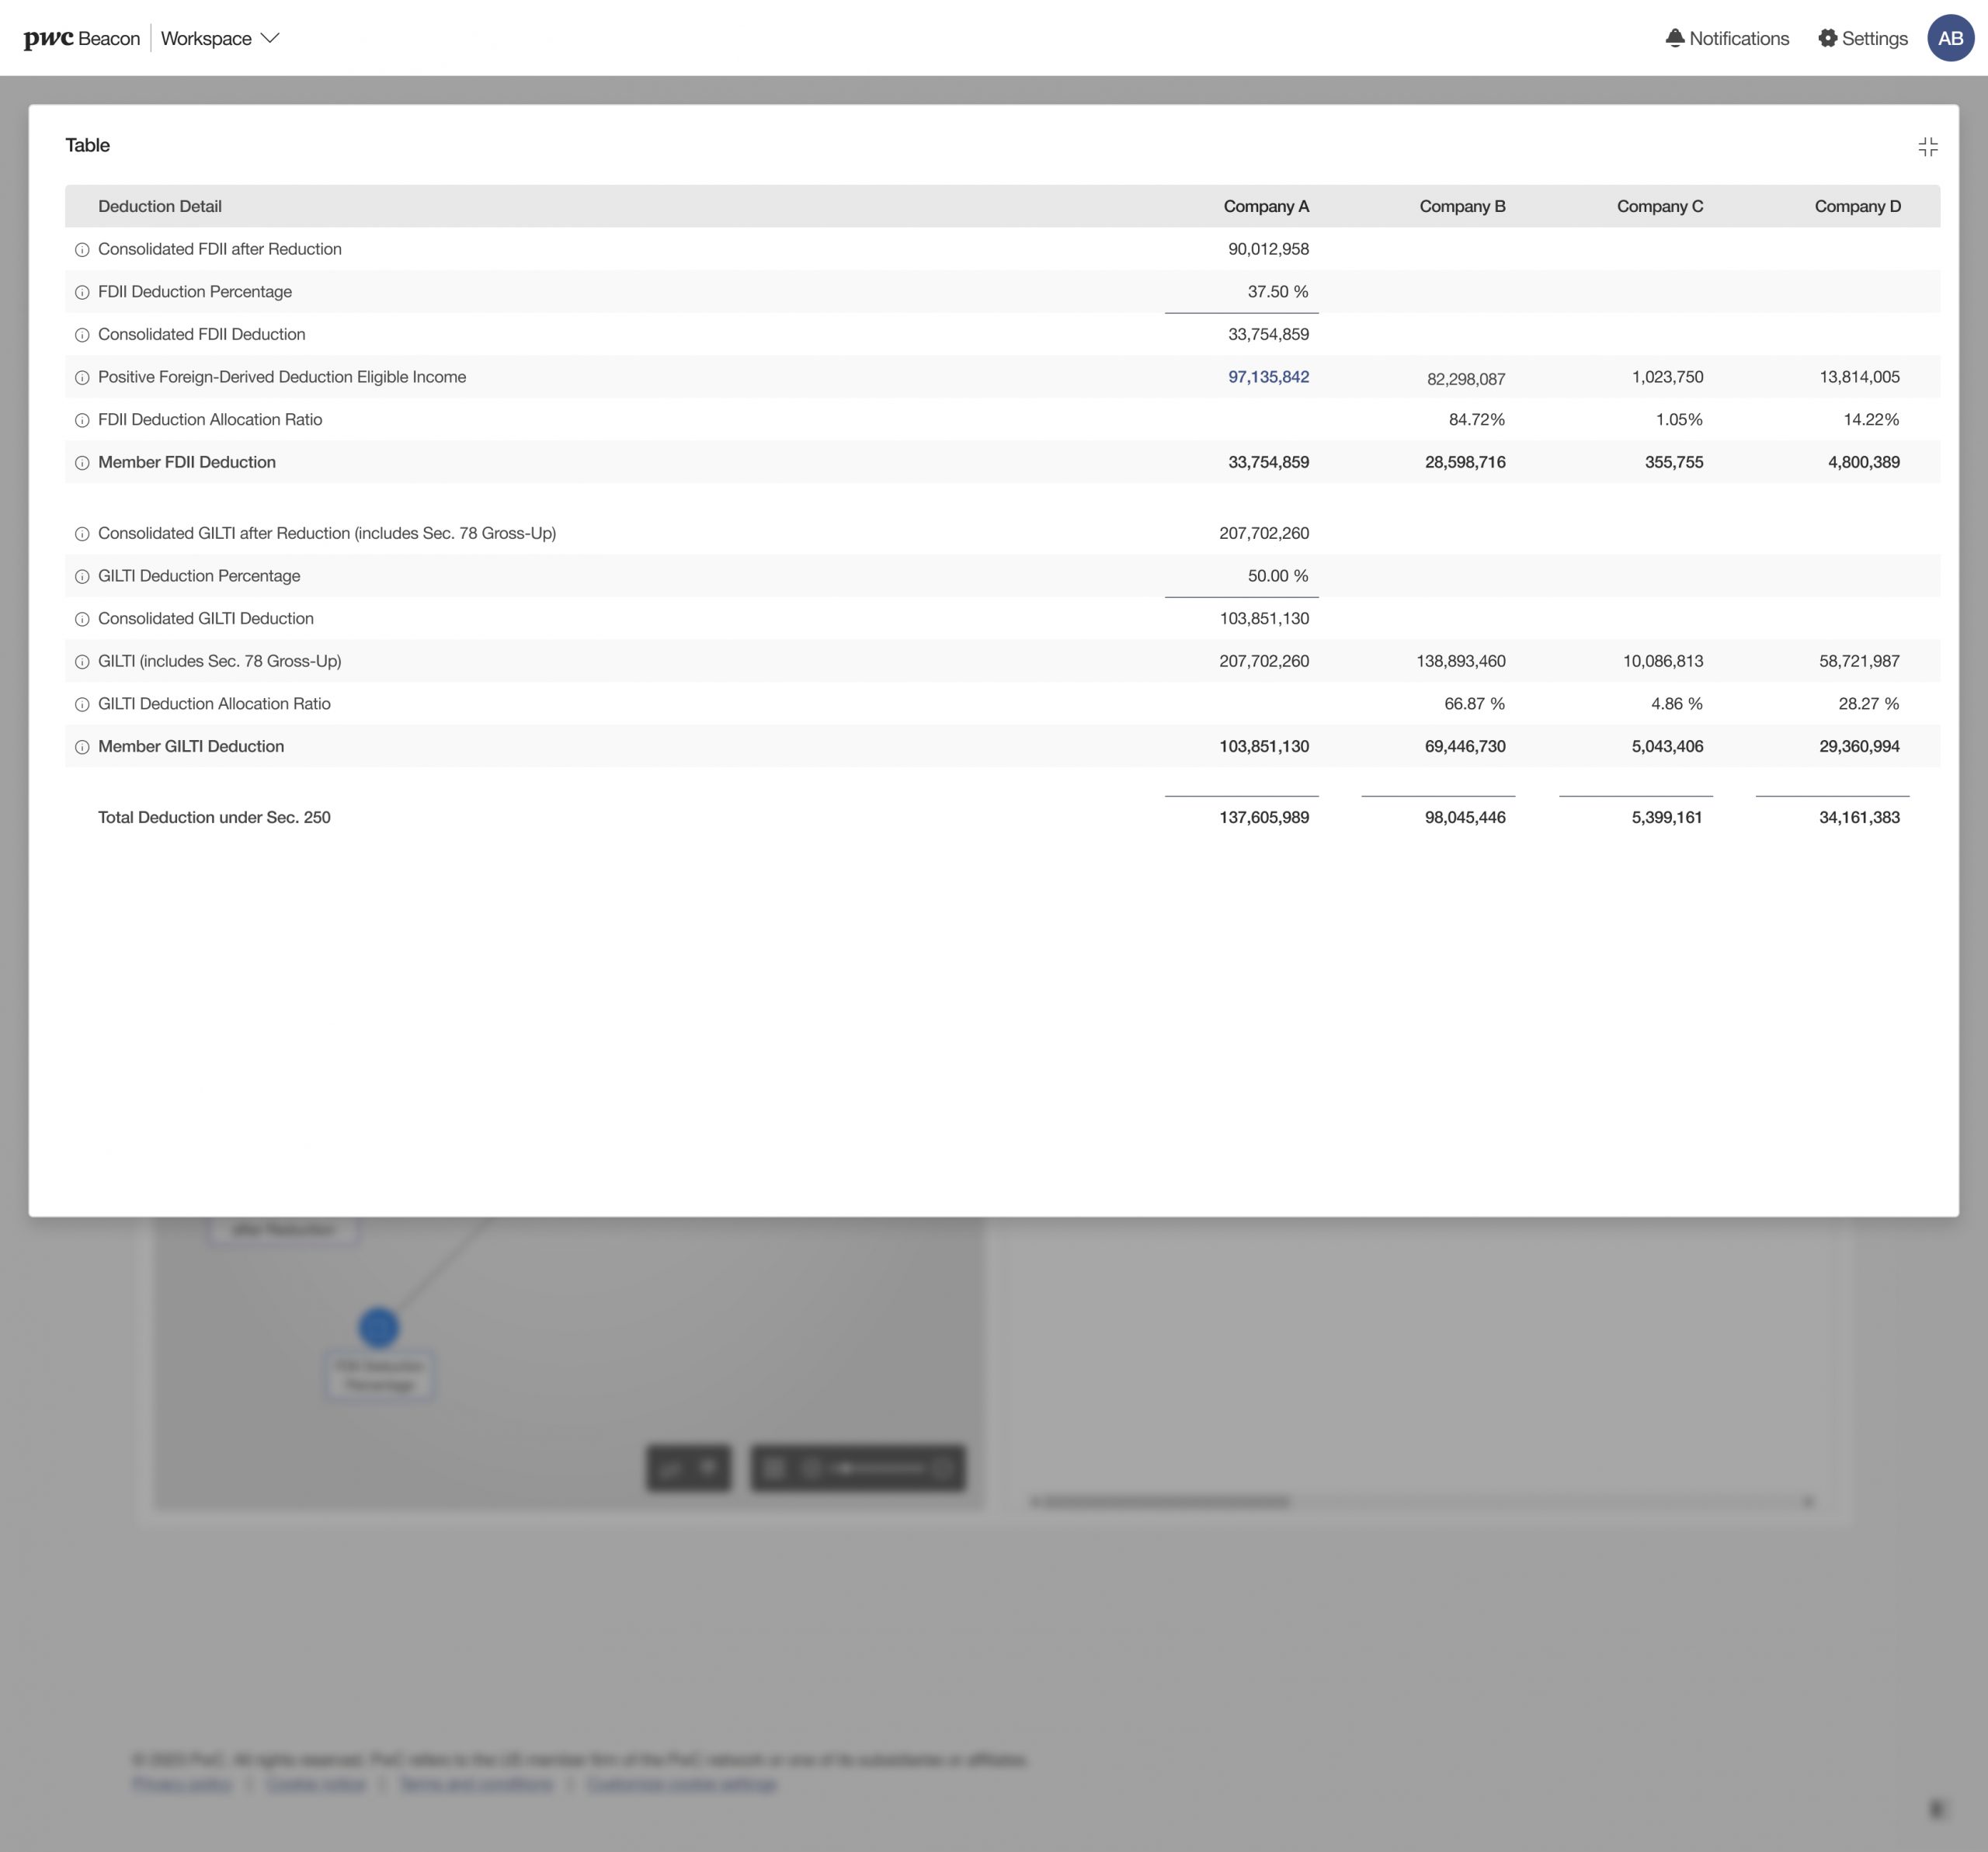Select Consolidated GILTI Deduction value 103,851,130
Viewport: 1988px width, 1852px height.
point(1264,619)
